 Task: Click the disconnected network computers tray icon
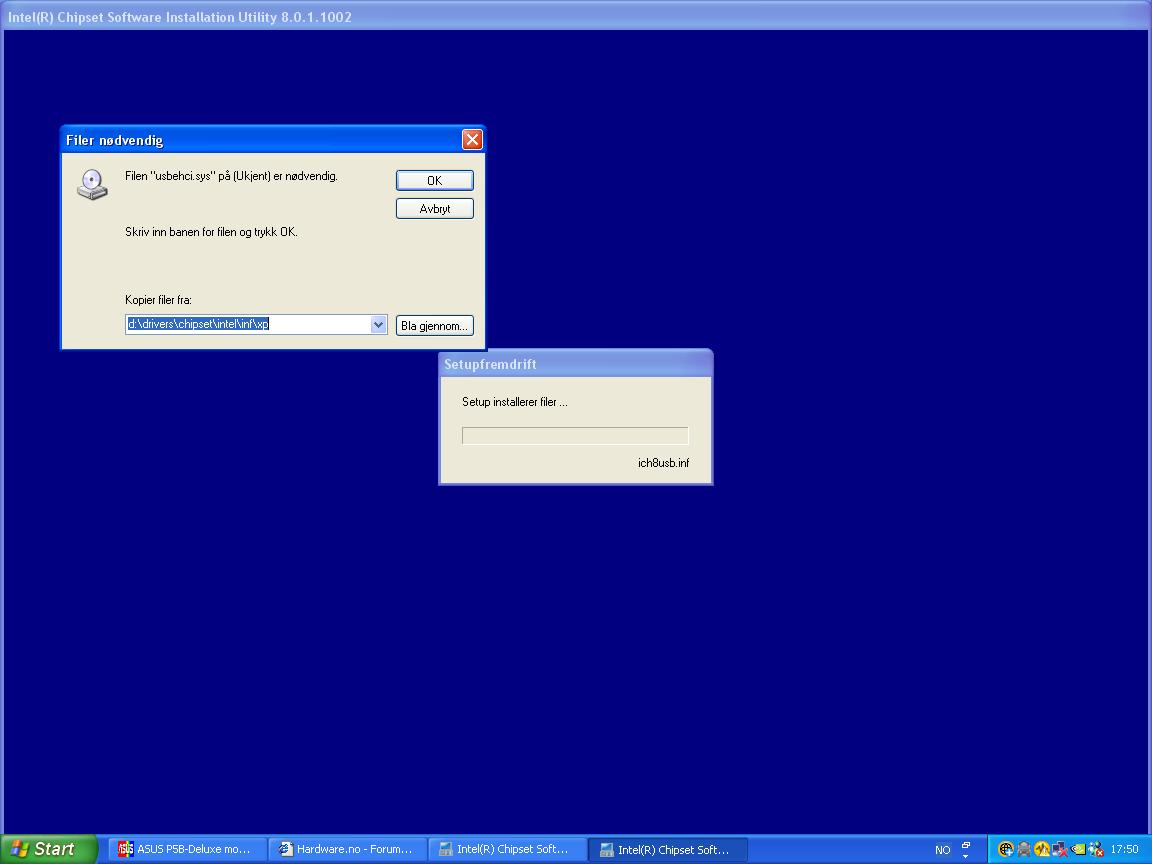point(1059,849)
